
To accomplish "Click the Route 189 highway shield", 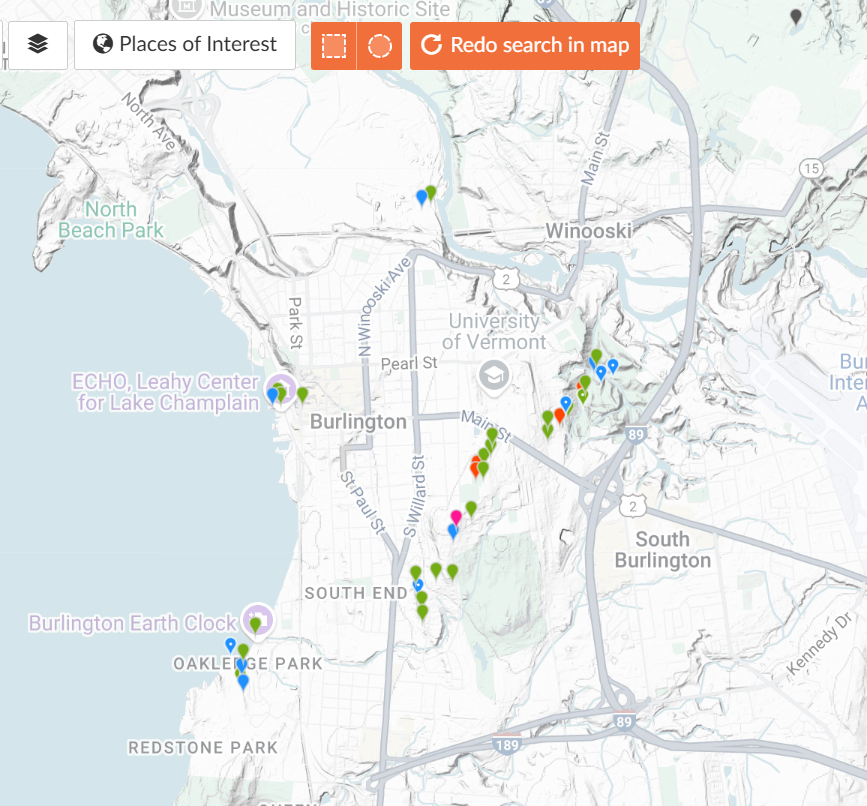I will [507, 744].
